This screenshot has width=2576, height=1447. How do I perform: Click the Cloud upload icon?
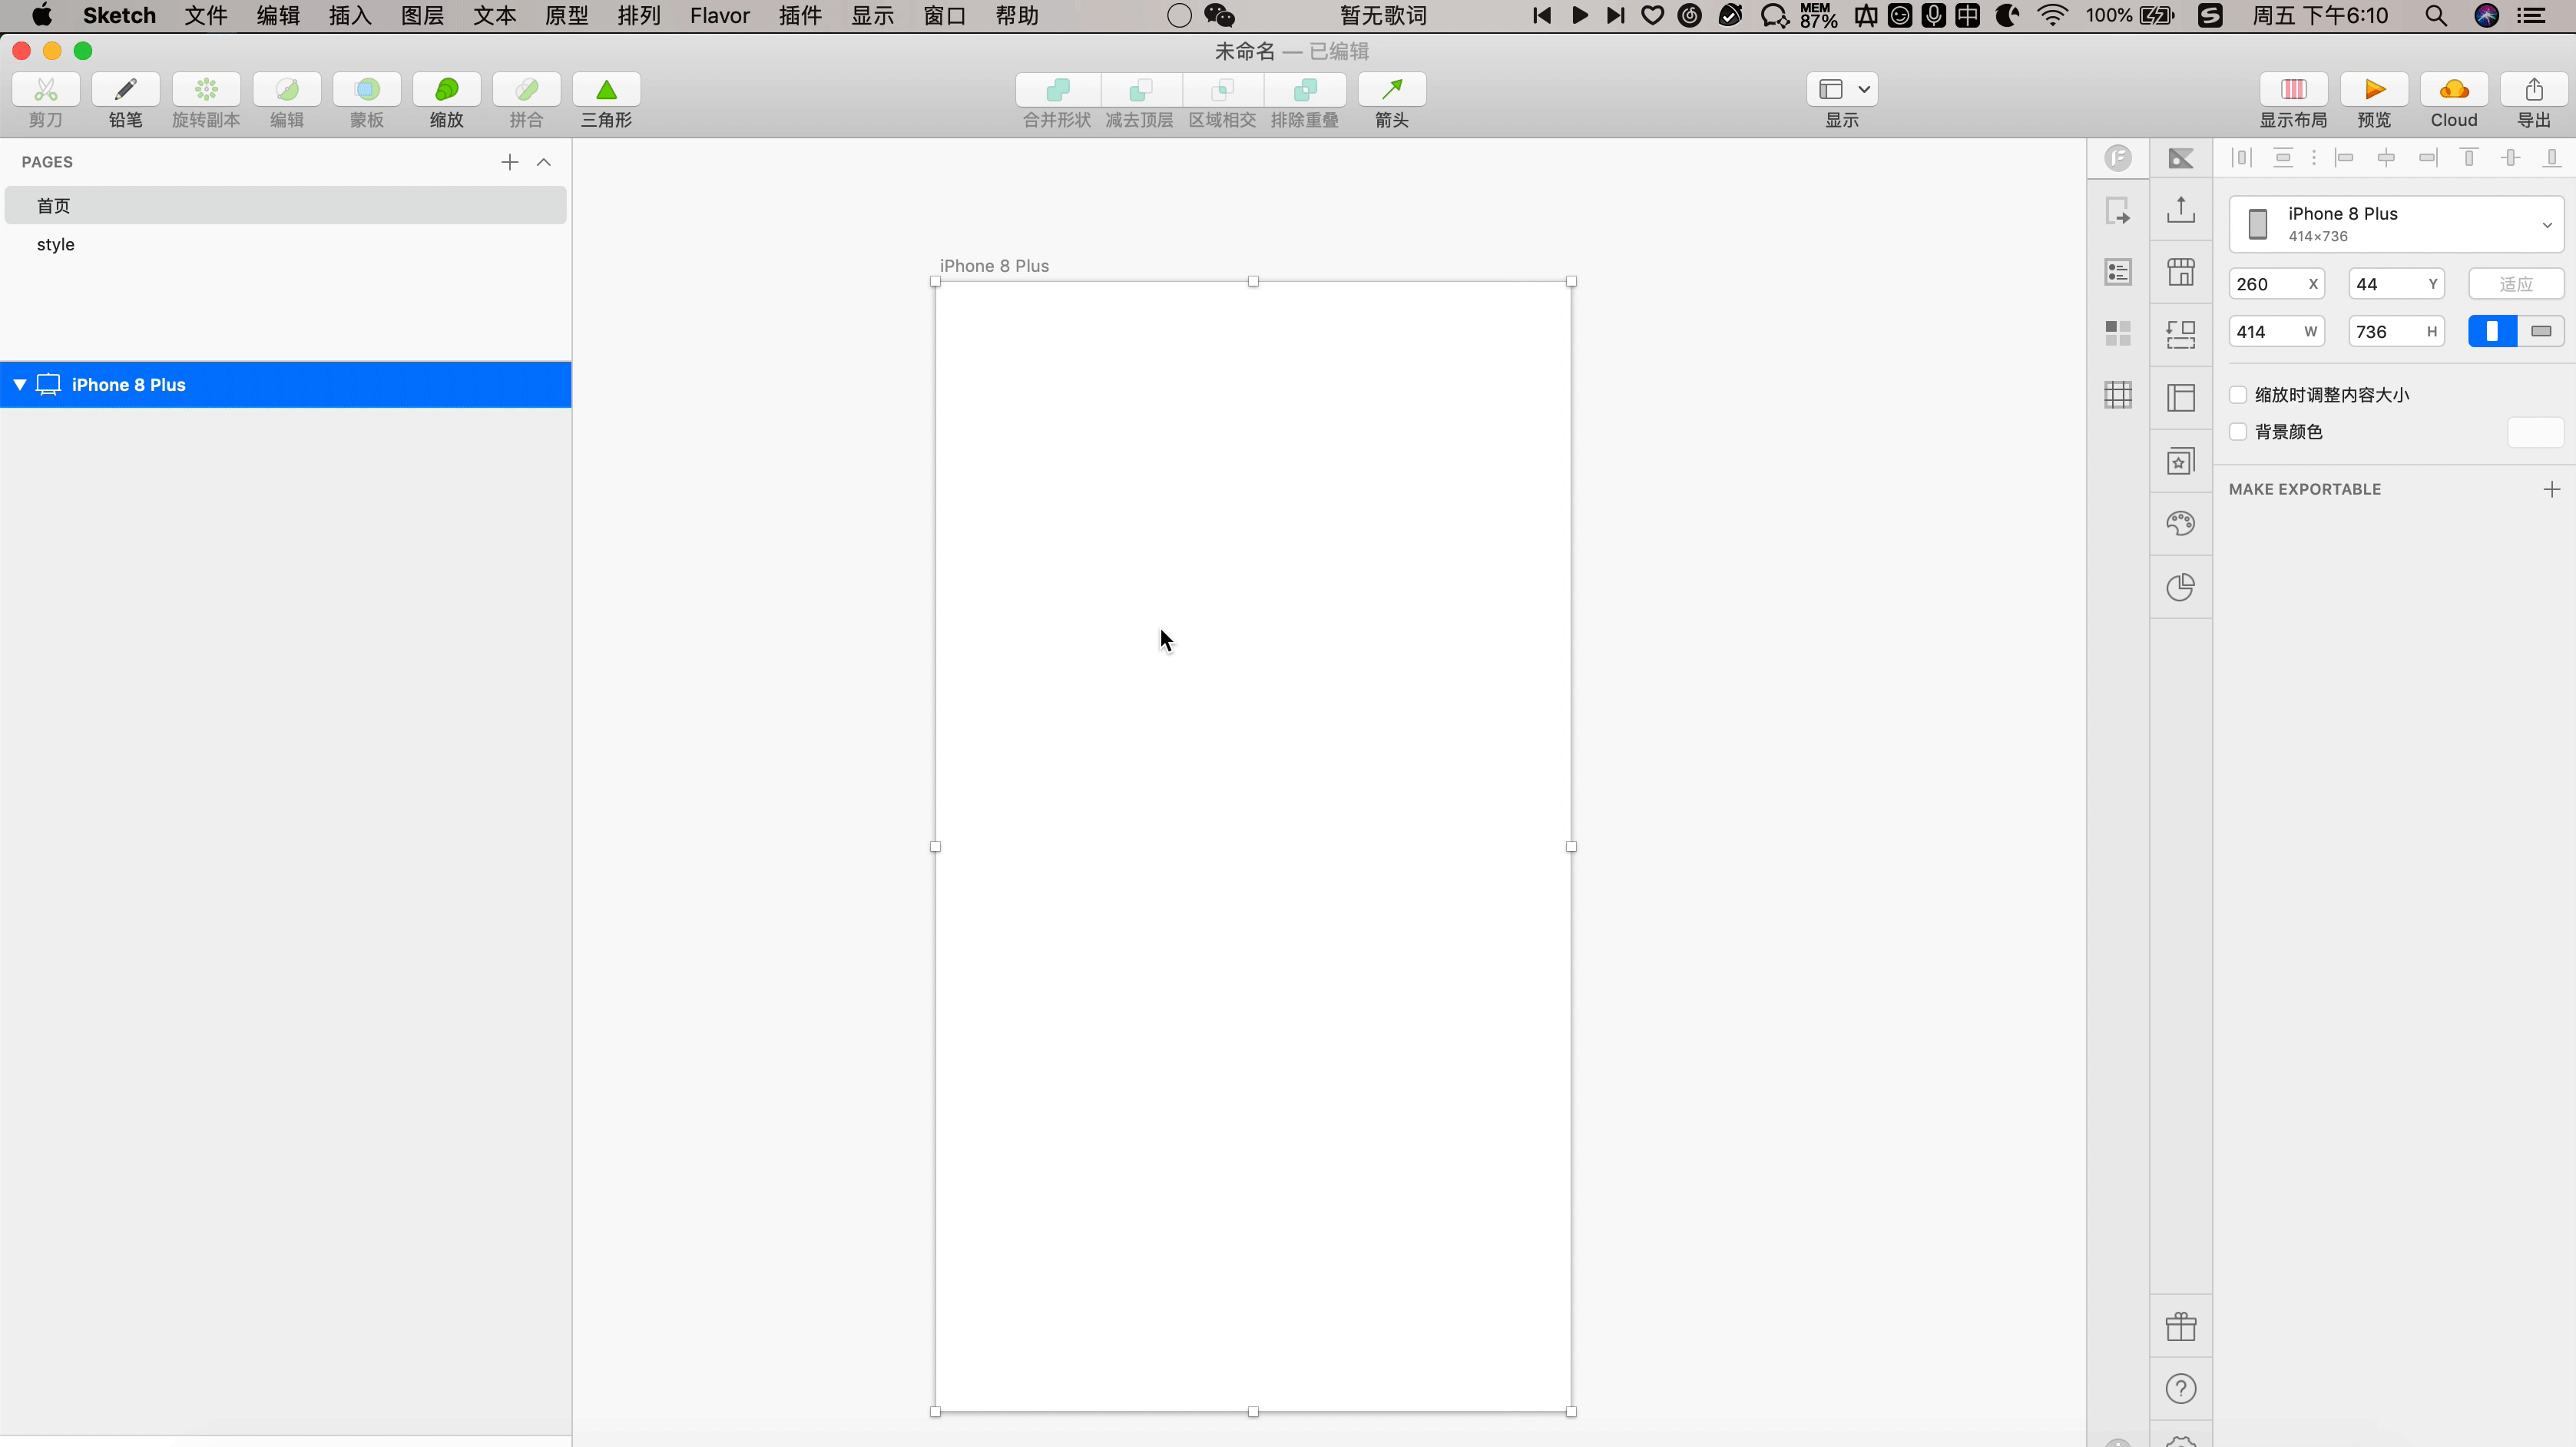(2454, 90)
